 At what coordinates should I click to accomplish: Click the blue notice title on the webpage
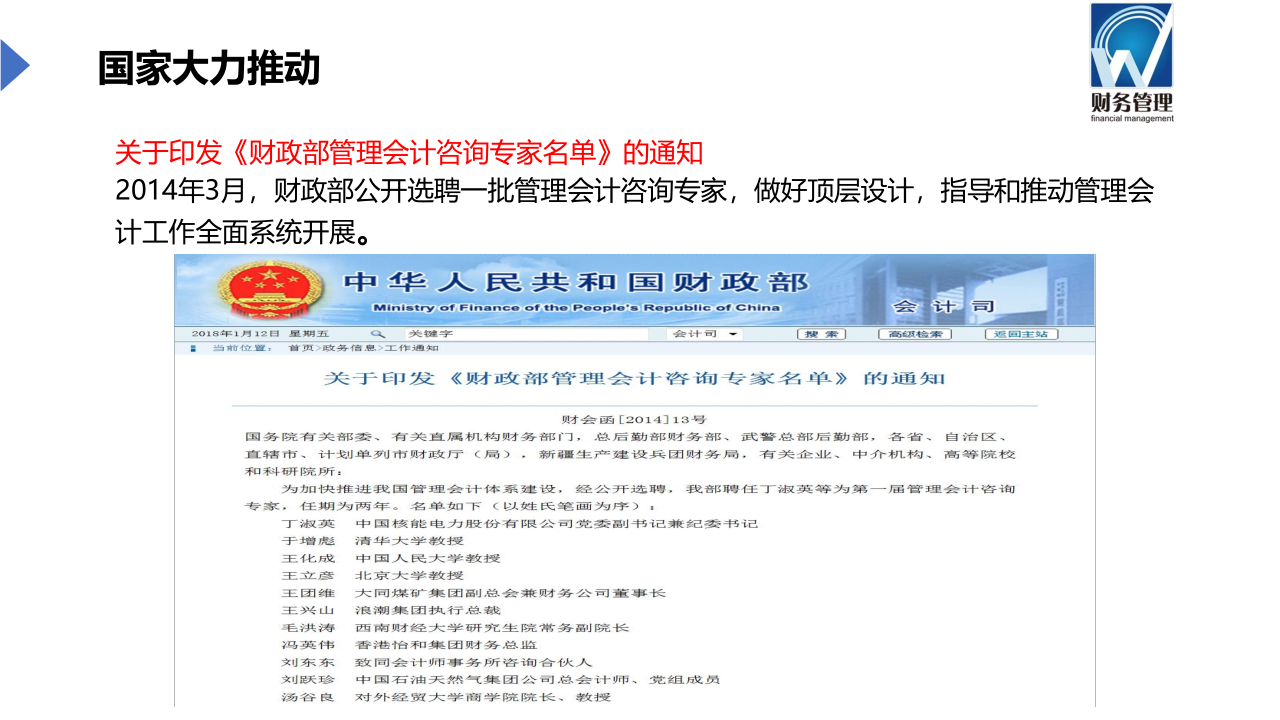pos(635,379)
